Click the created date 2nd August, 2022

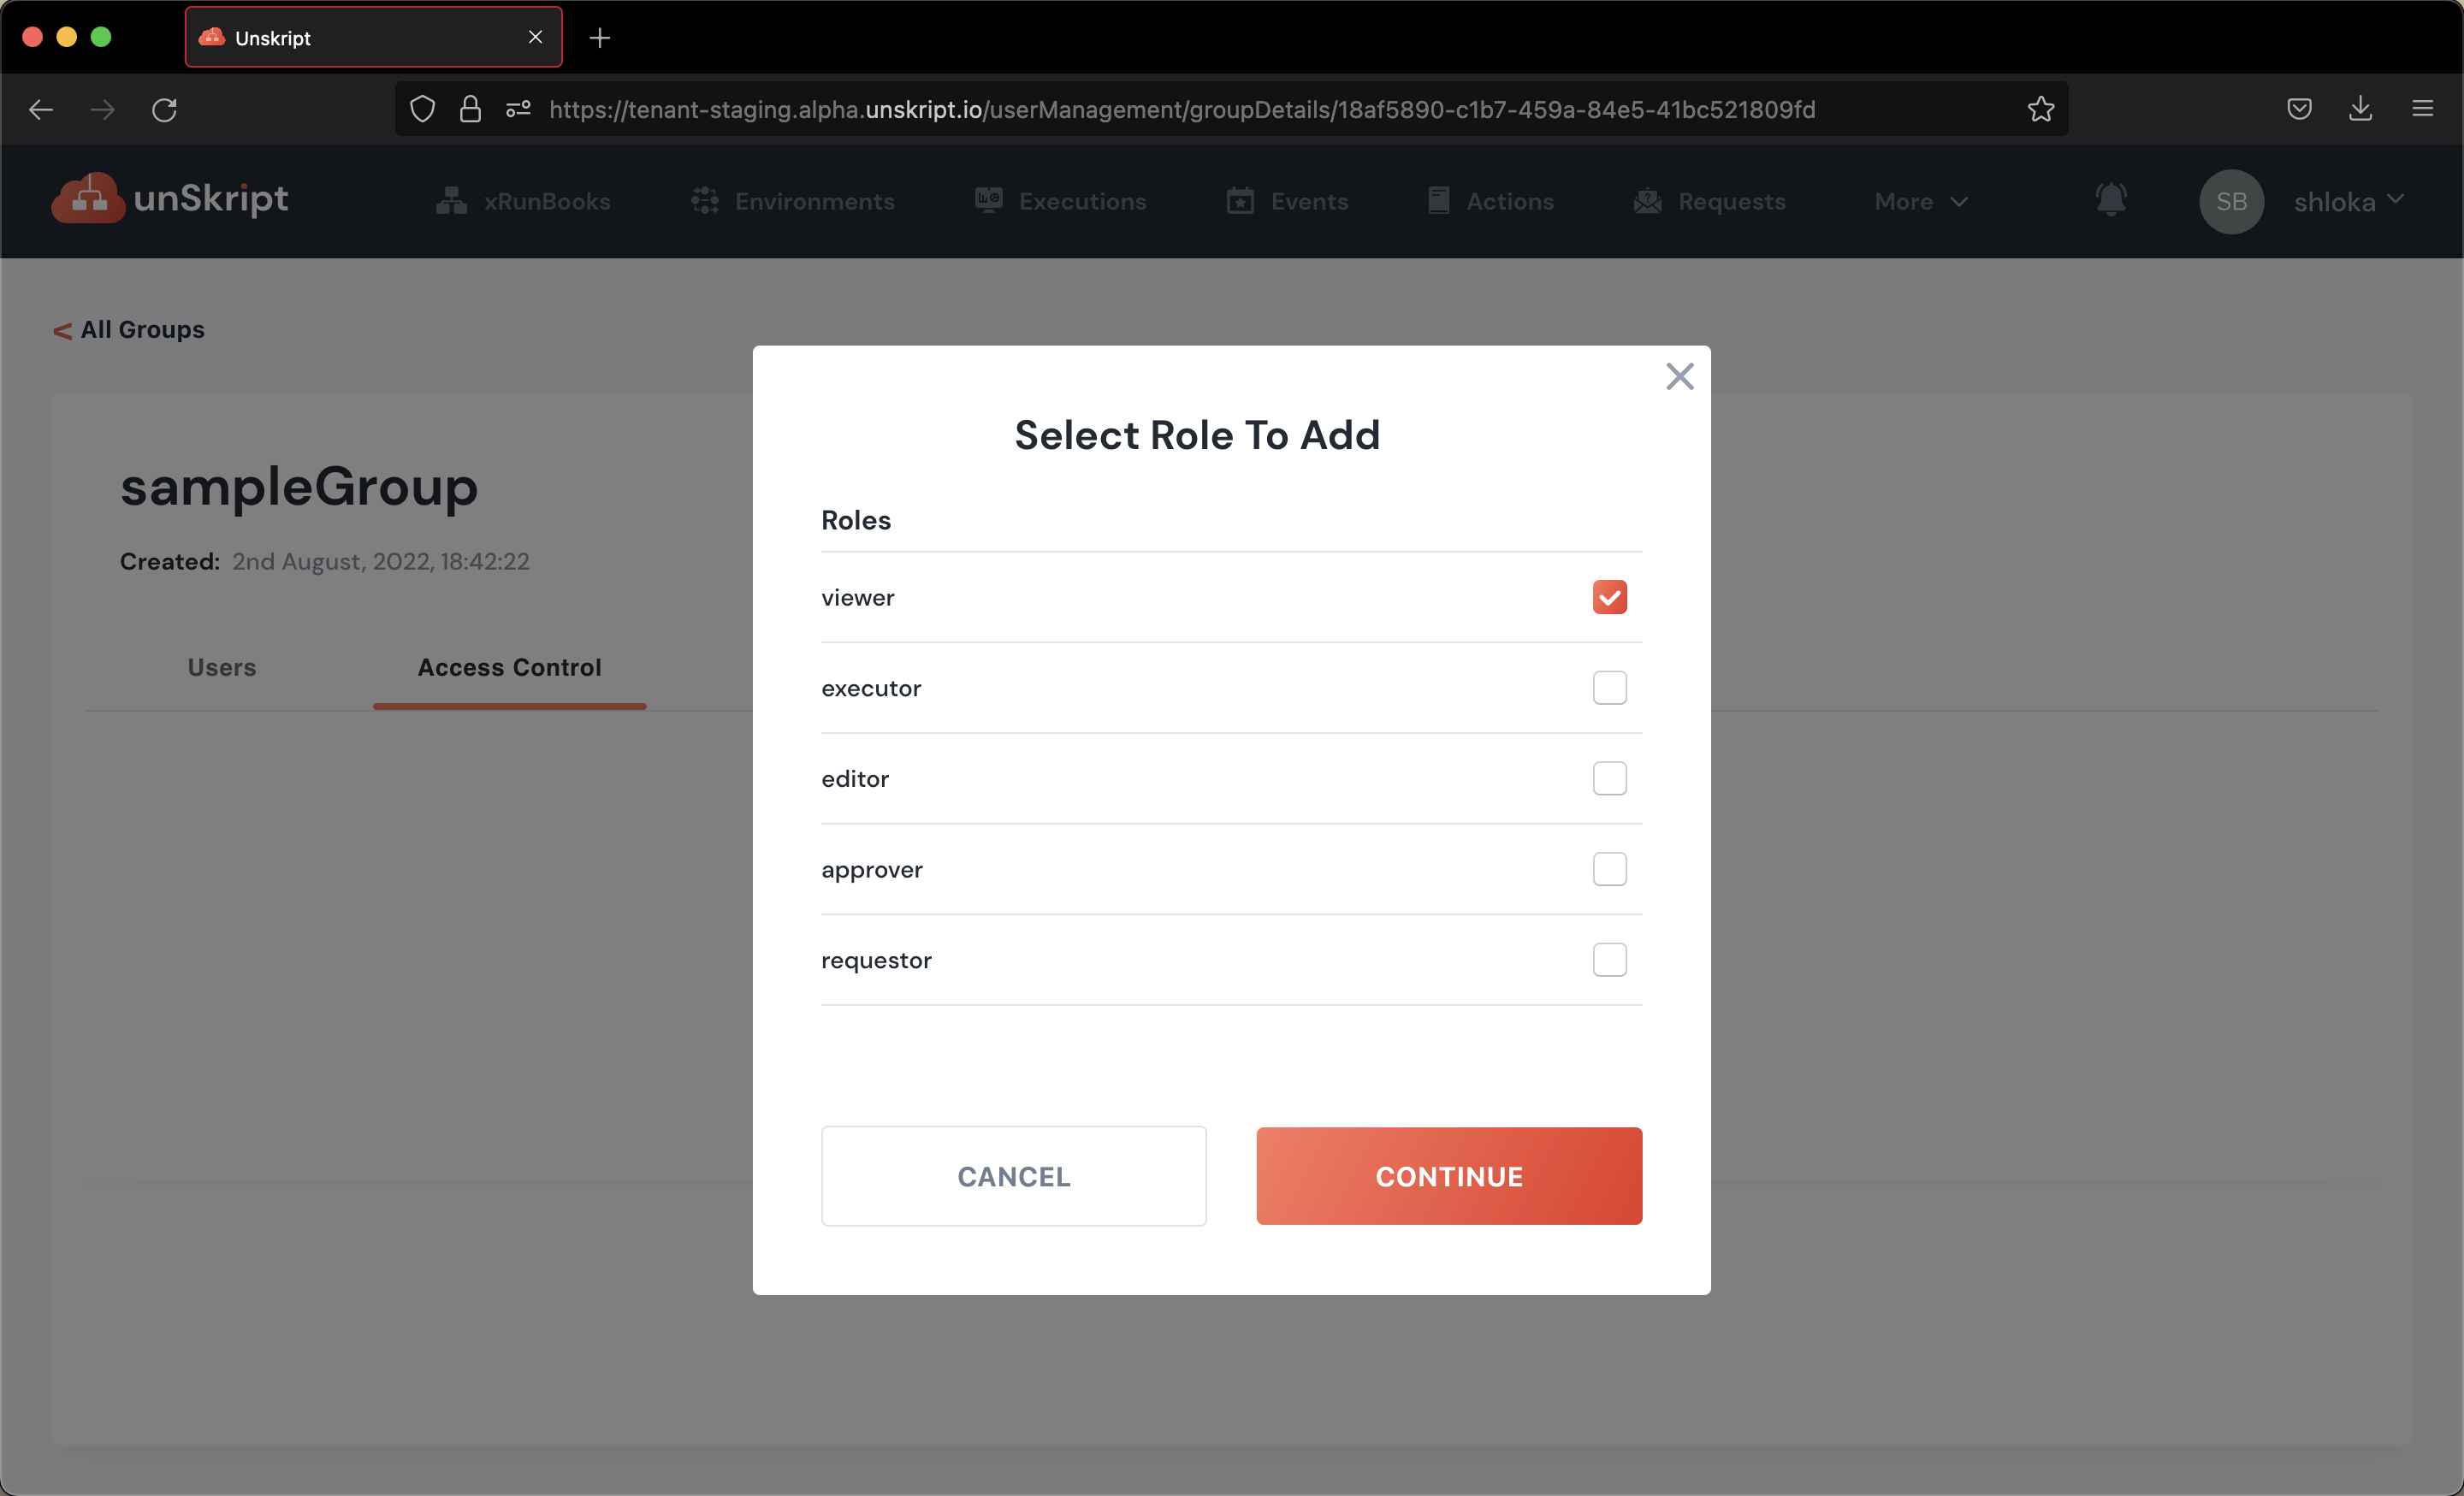pyautogui.click(x=380, y=562)
